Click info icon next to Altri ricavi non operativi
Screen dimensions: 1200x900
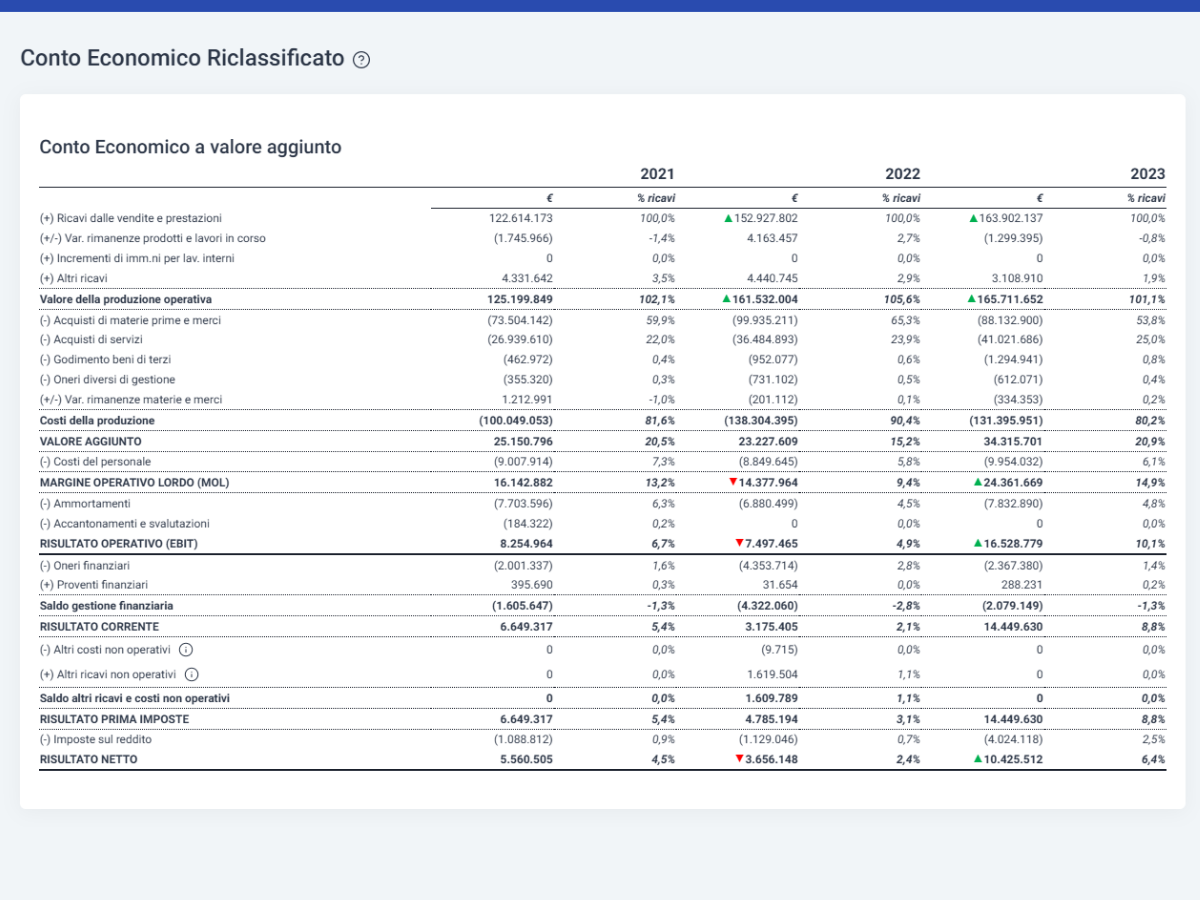tap(191, 674)
